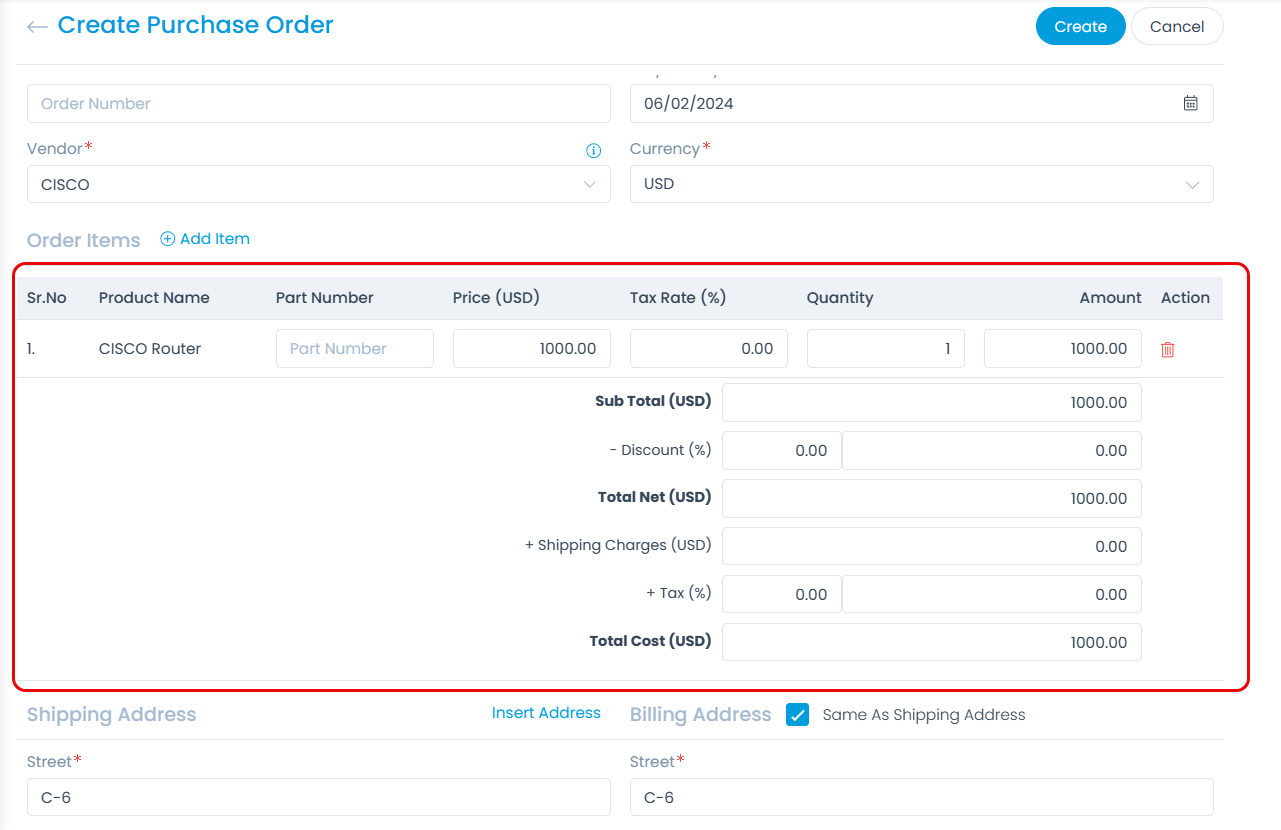Click the plus icon next to Add Item
The image size is (1281, 830).
[167, 239]
